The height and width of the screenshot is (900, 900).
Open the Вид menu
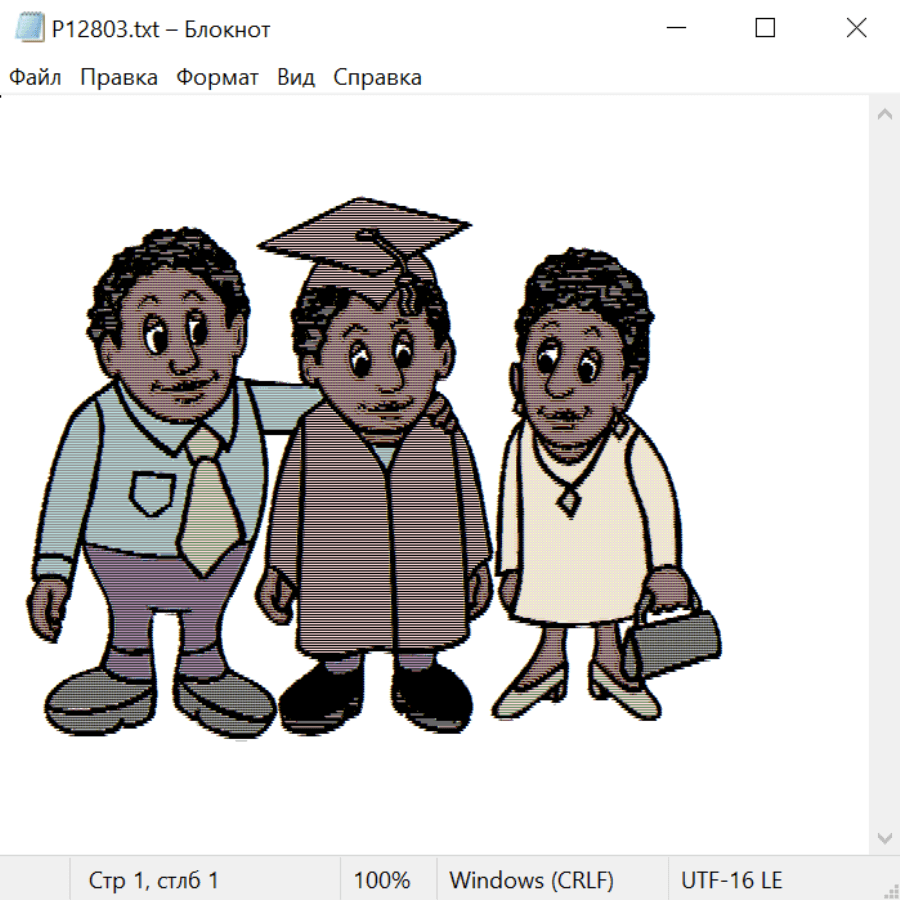tap(296, 78)
